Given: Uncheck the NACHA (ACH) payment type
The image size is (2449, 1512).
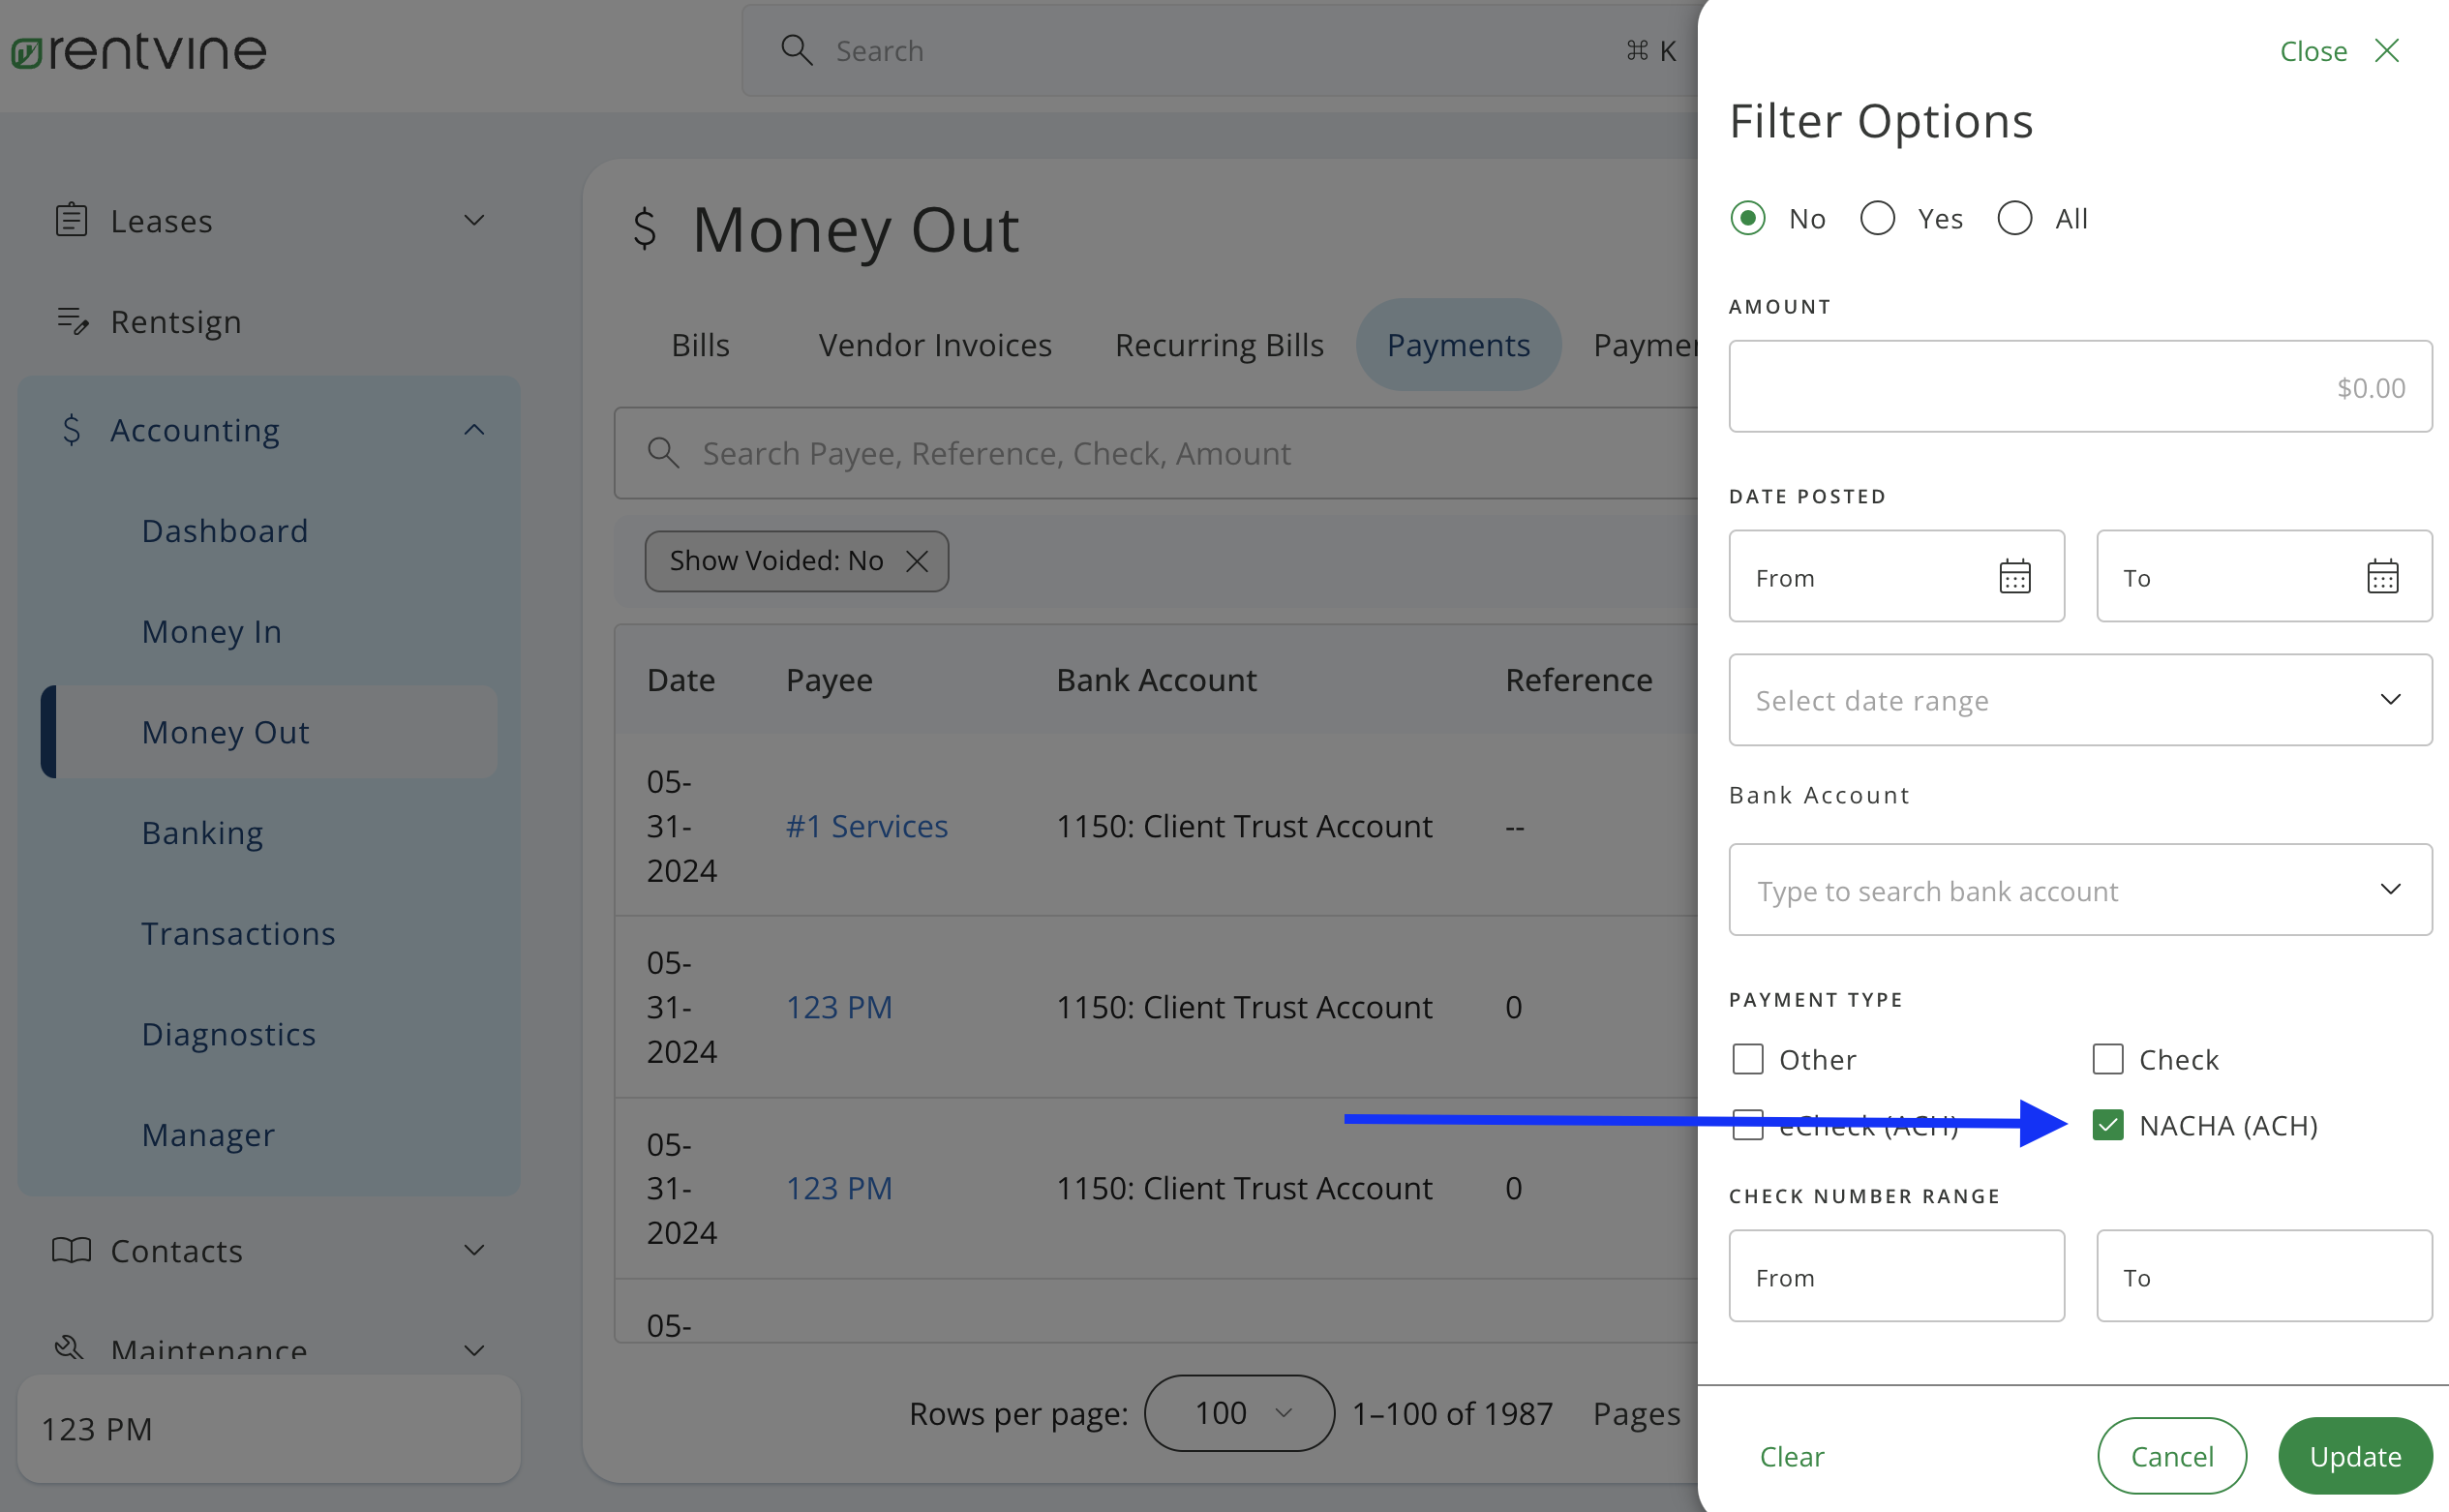Looking at the screenshot, I should click(x=2108, y=1125).
